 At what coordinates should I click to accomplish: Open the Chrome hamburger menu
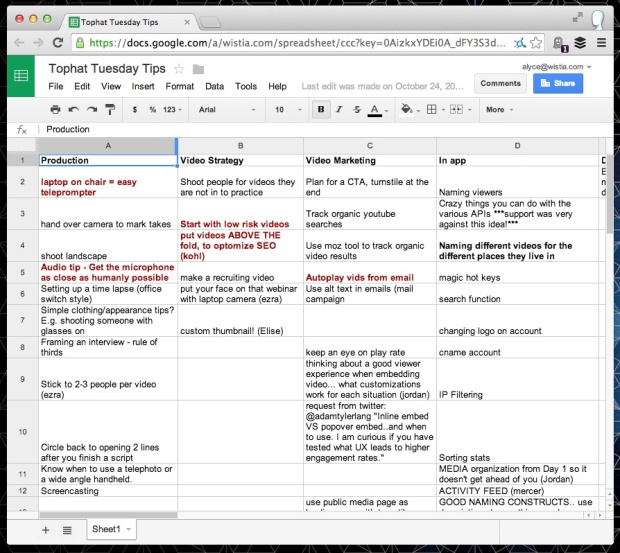coord(601,43)
